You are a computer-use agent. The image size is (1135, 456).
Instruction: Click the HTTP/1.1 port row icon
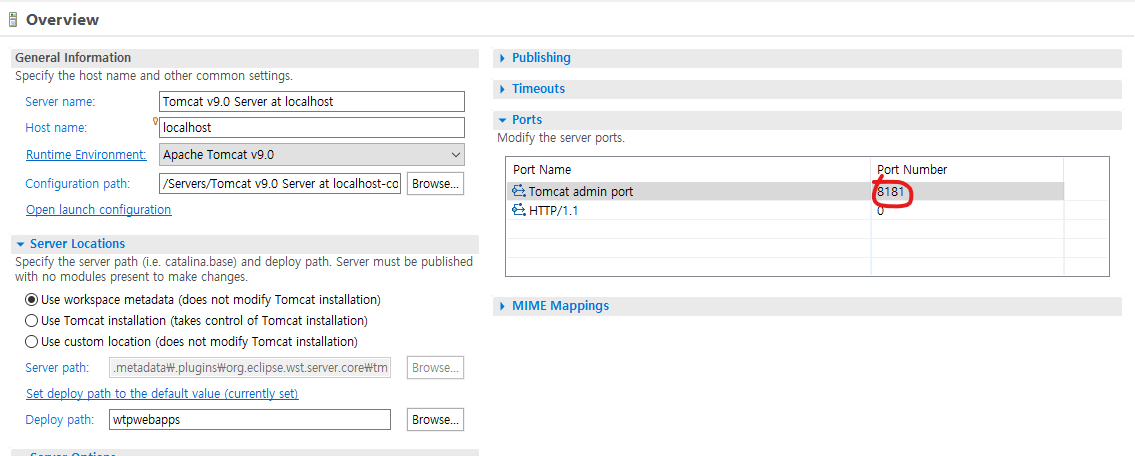pyautogui.click(x=518, y=211)
